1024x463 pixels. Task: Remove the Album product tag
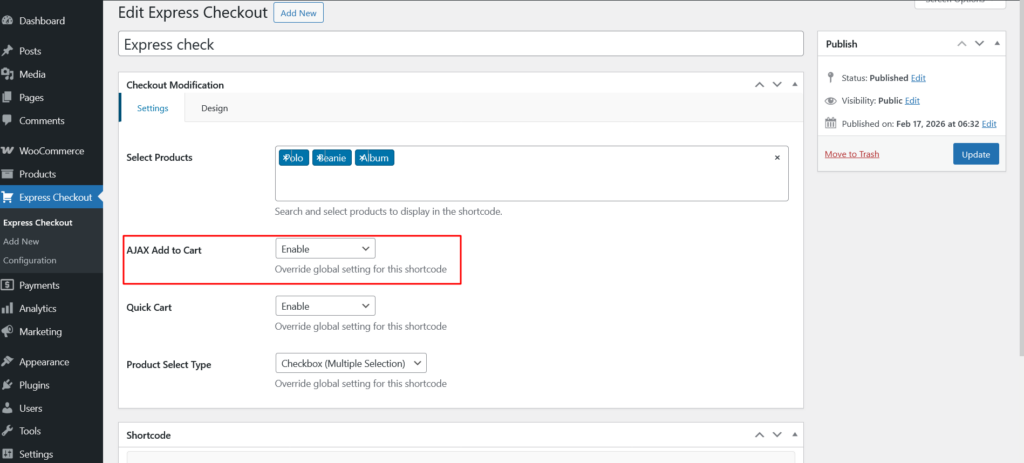click(x=361, y=158)
